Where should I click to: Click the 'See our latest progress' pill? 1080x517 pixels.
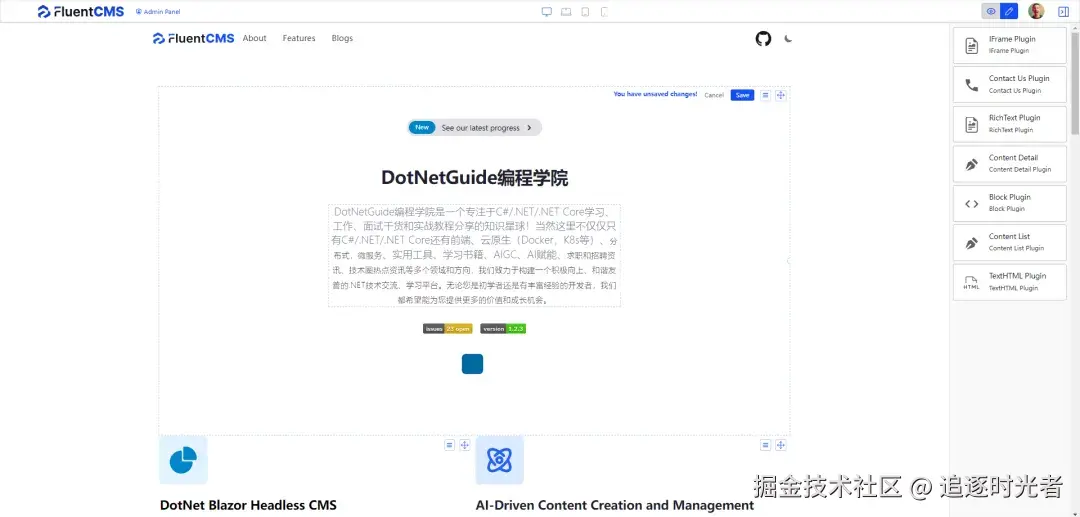pos(475,127)
